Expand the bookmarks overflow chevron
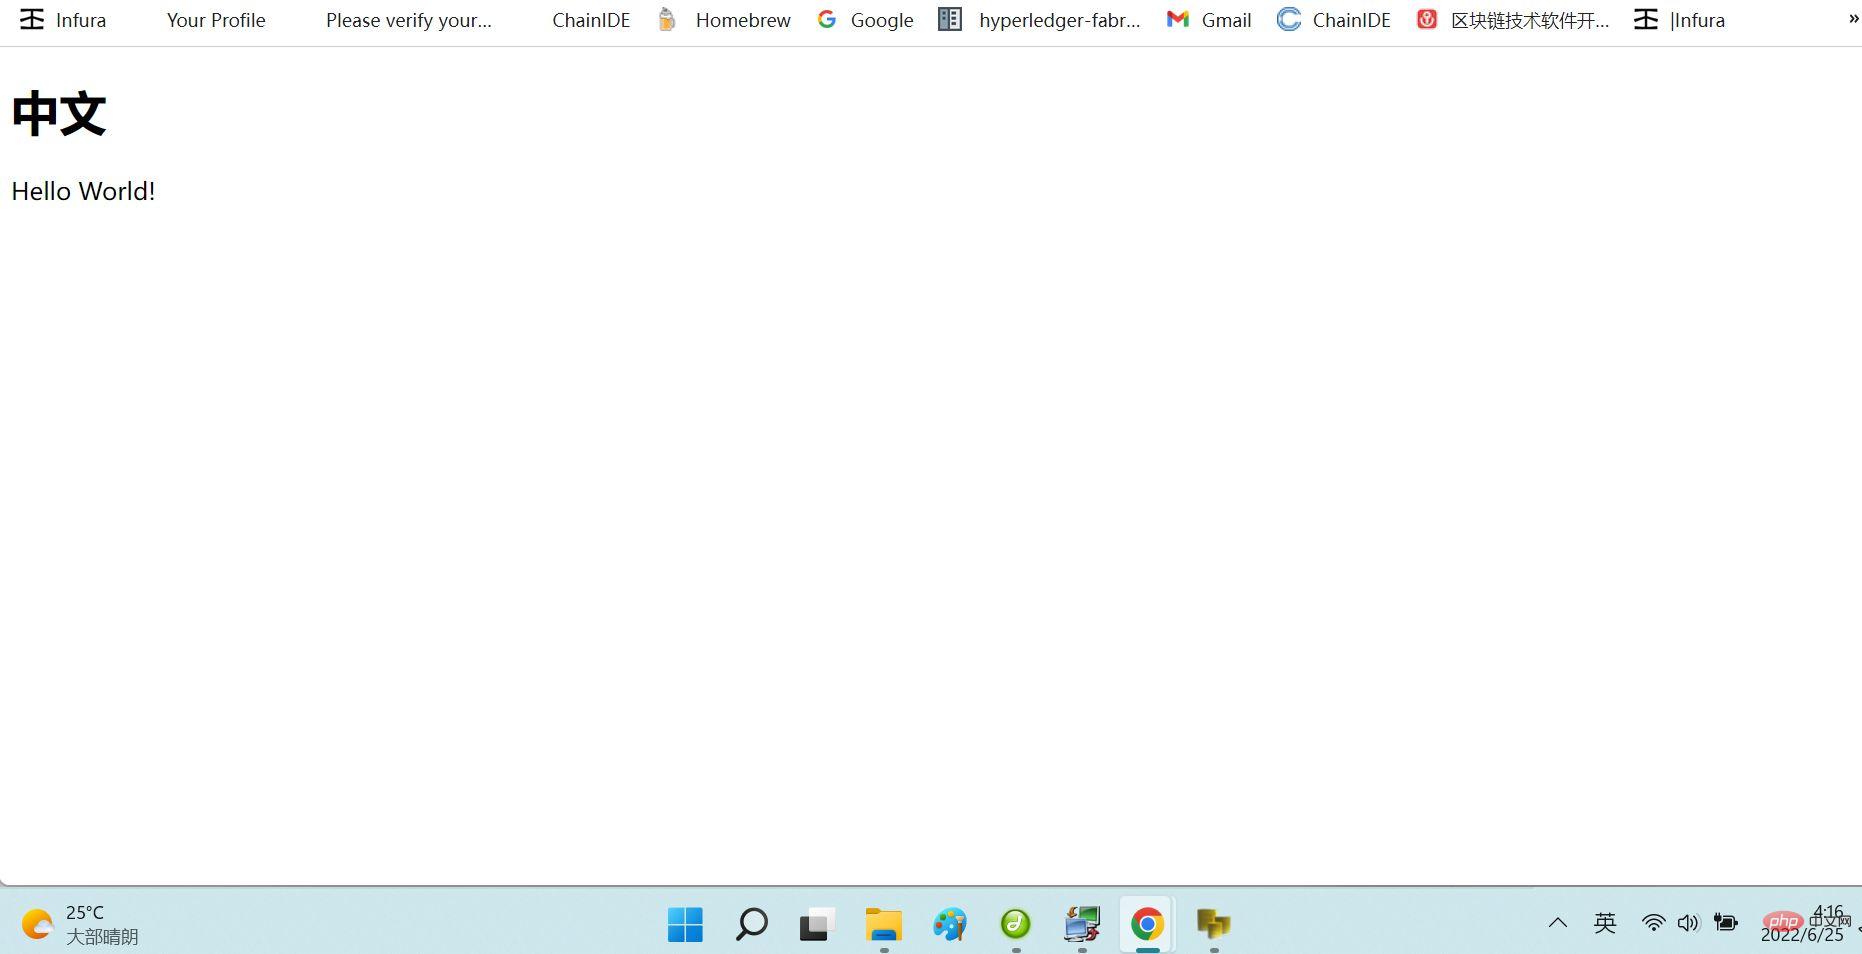Screen dimensions: 1862x954 [1853, 19]
